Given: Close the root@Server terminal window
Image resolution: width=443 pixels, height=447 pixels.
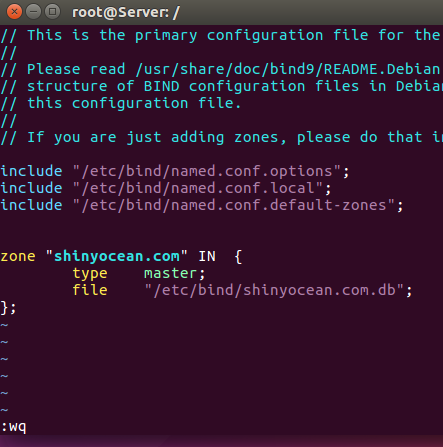Looking at the screenshot, I should [x=14, y=12].
